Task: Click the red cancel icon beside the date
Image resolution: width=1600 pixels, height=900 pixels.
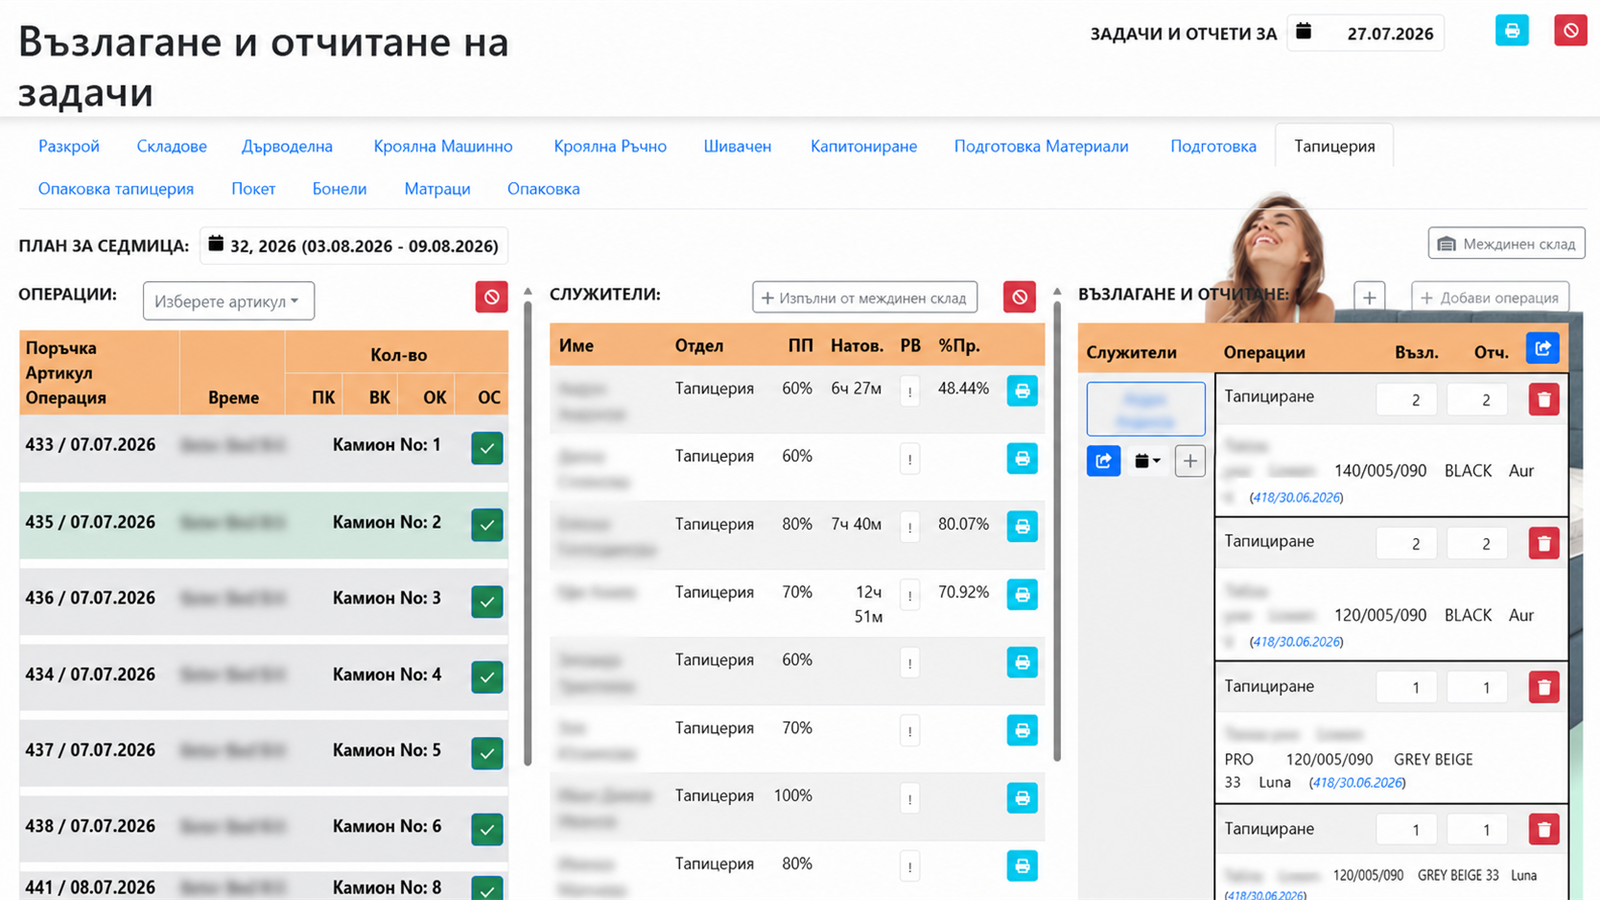Action: pos(1570,31)
